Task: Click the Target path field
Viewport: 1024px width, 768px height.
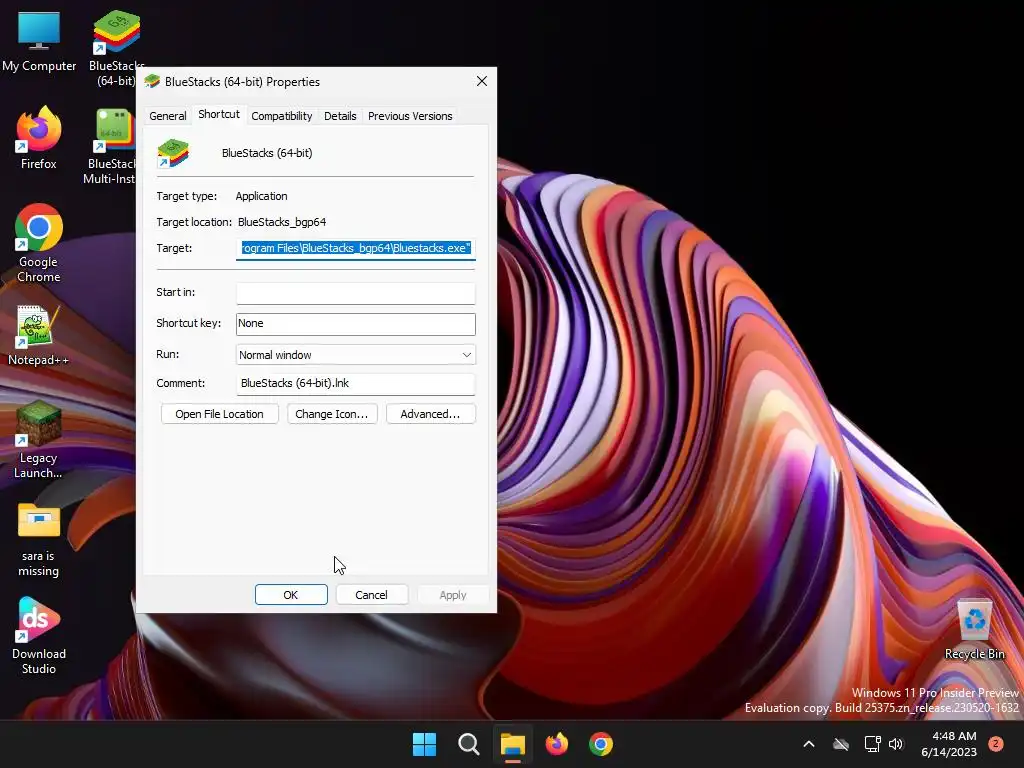Action: 356,248
